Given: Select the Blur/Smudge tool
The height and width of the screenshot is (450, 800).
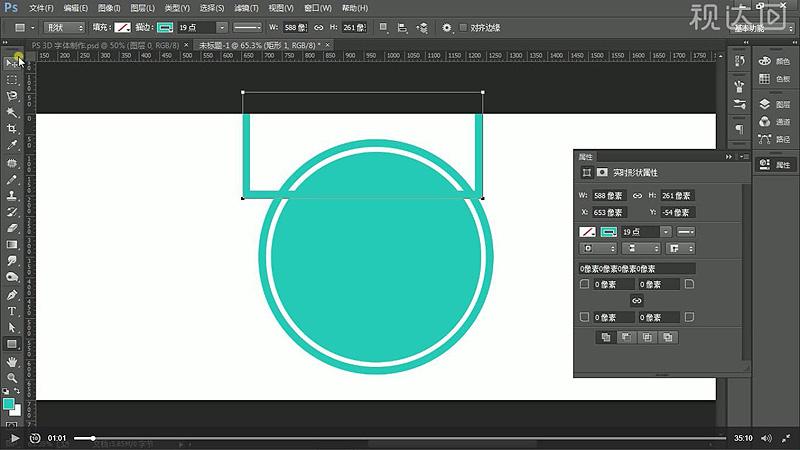Looking at the screenshot, I should pos(11,261).
